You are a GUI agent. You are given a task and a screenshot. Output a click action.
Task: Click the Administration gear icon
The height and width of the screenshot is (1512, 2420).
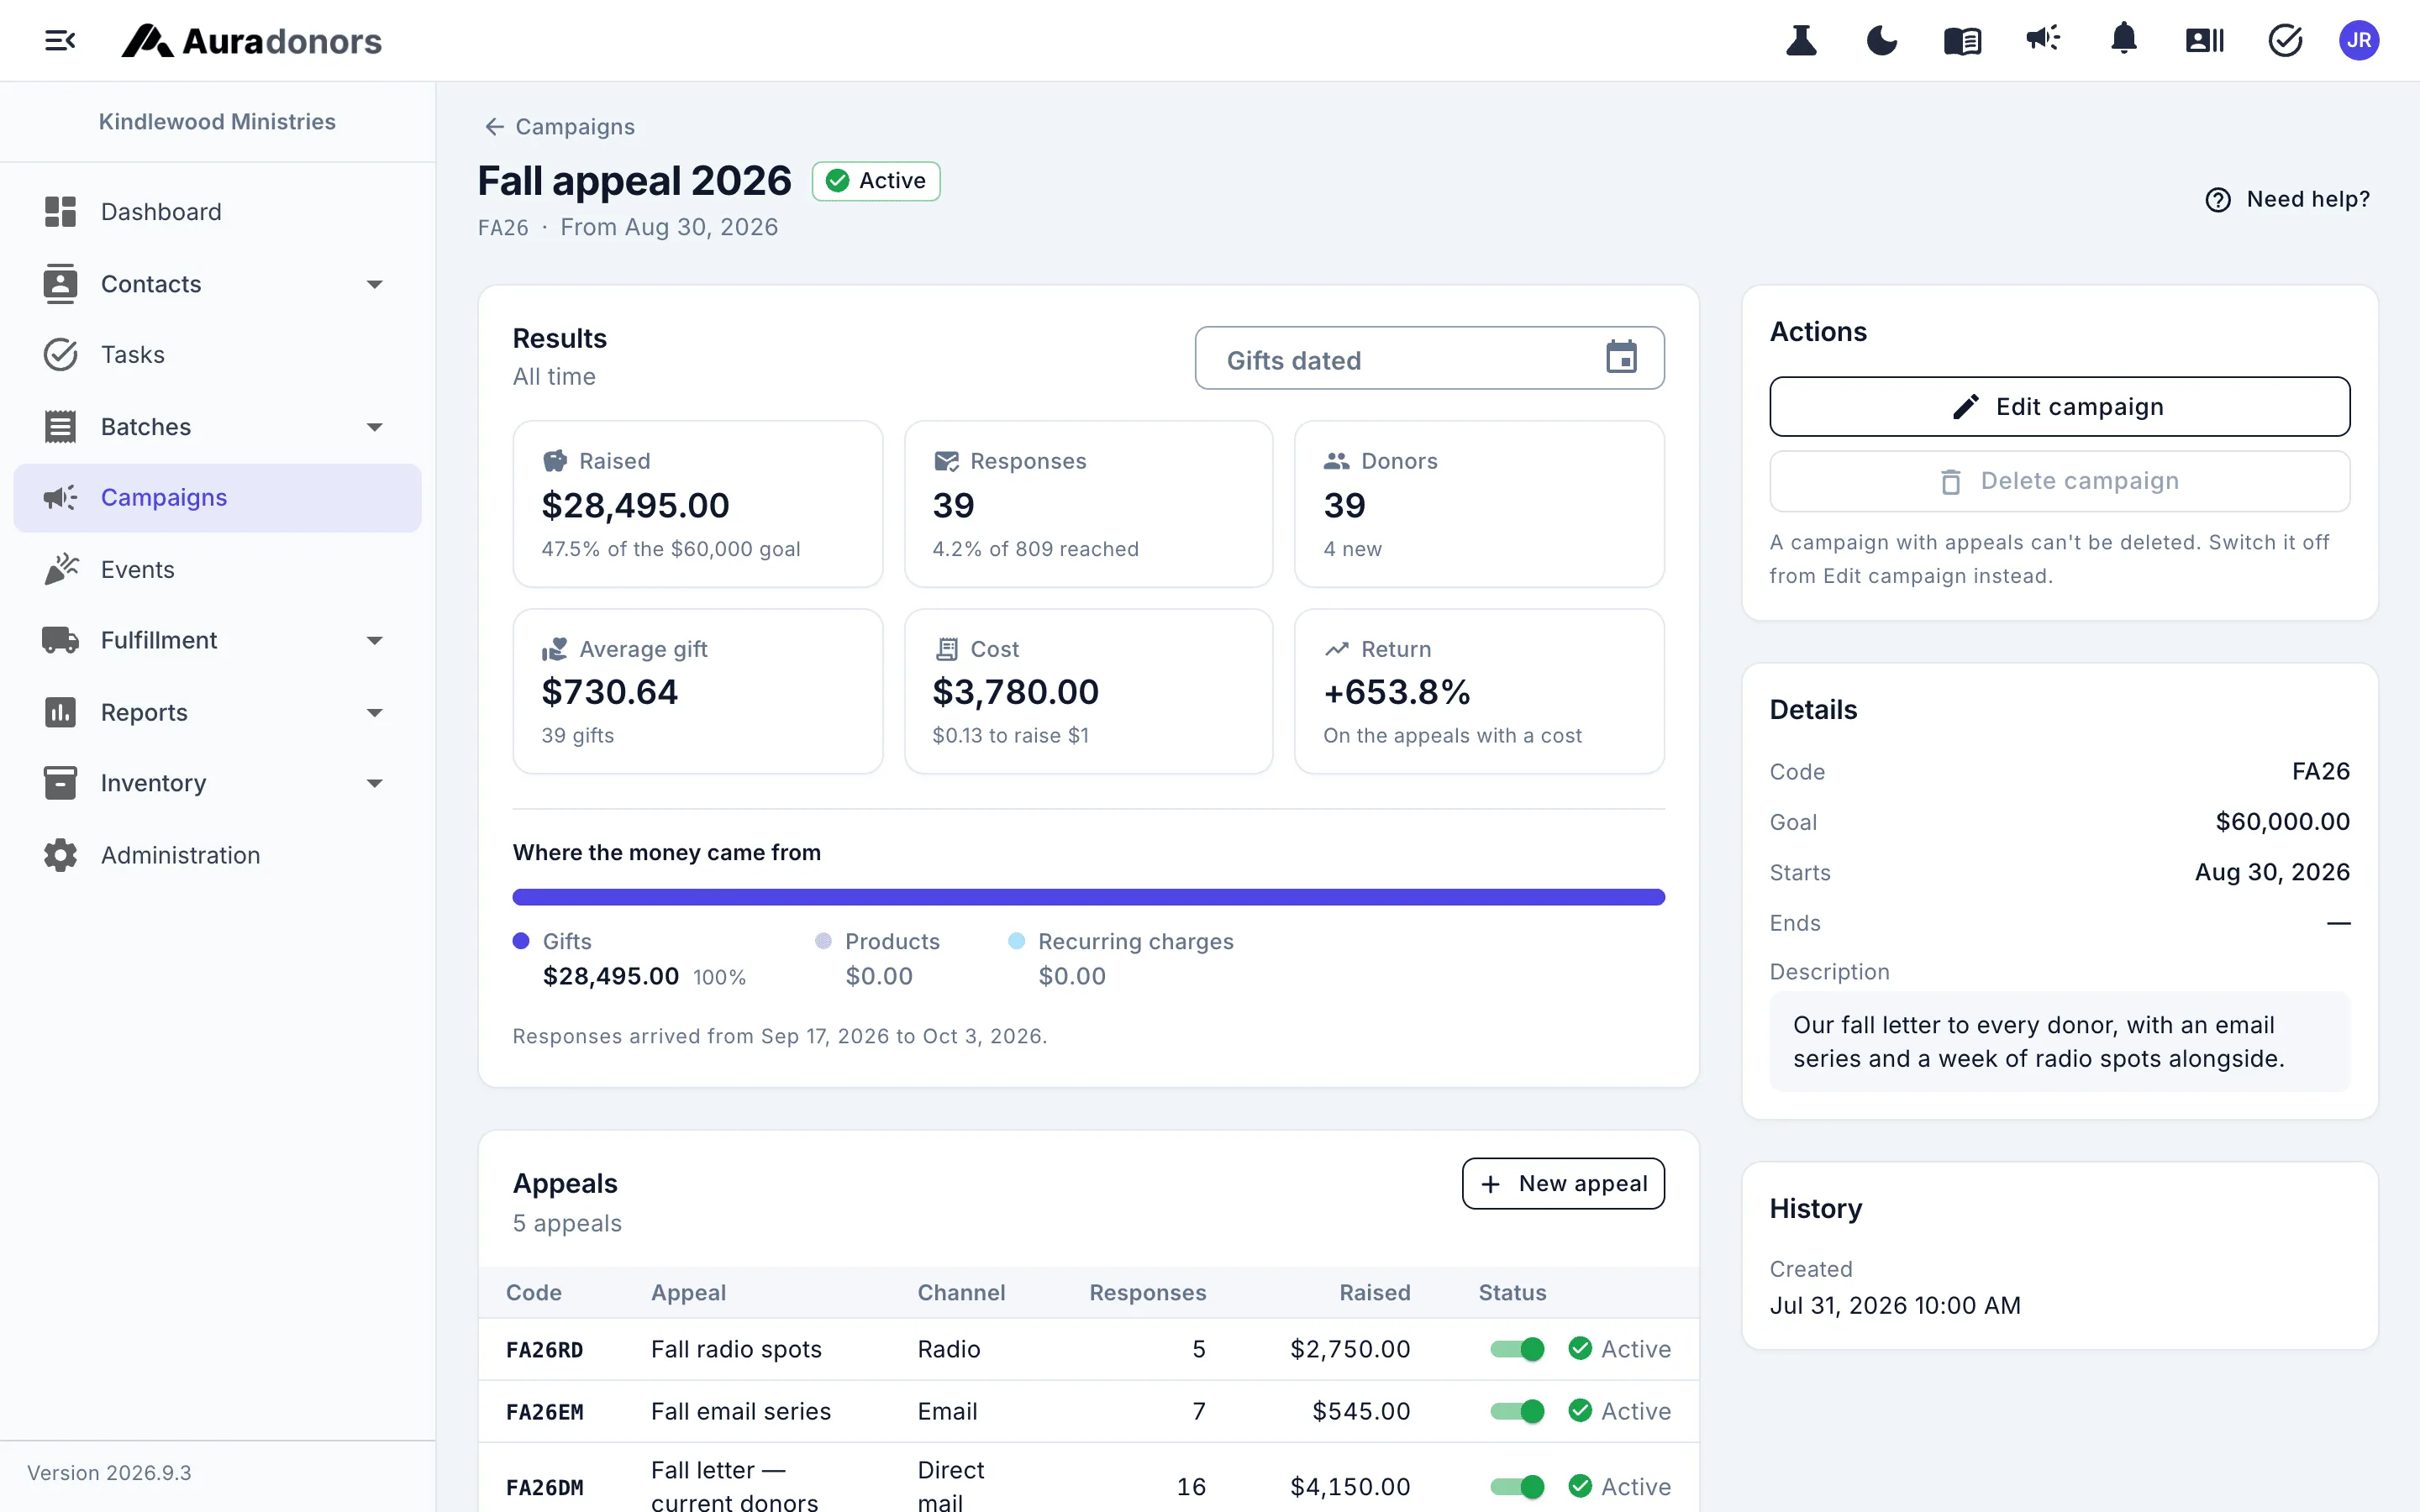(60, 855)
